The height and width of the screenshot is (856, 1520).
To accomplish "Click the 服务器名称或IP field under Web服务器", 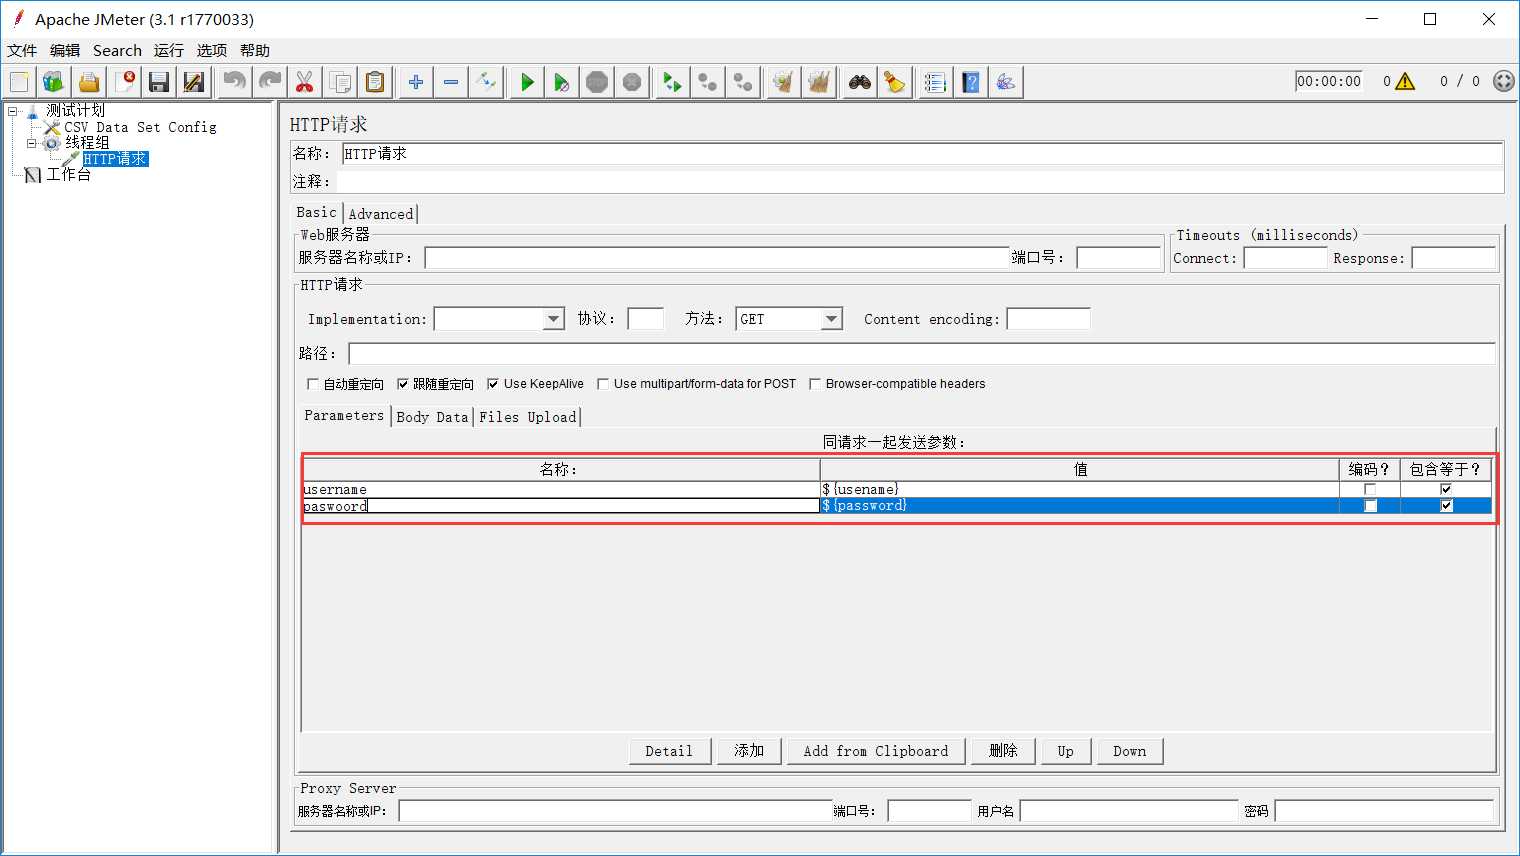I will tap(717, 258).
